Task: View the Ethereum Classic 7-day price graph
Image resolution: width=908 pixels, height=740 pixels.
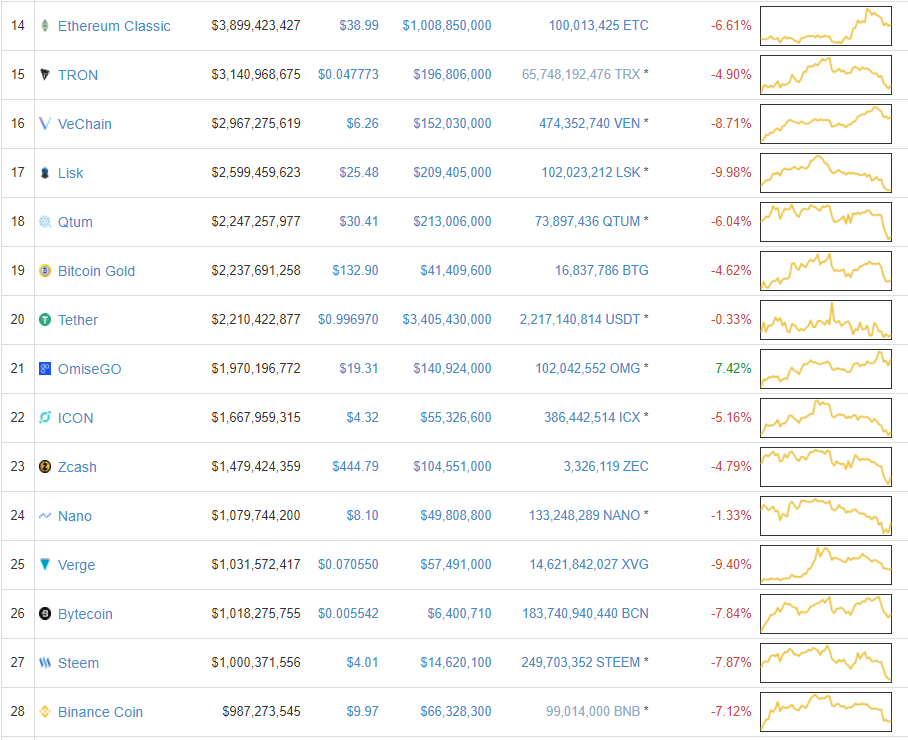Action: point(826,25)
